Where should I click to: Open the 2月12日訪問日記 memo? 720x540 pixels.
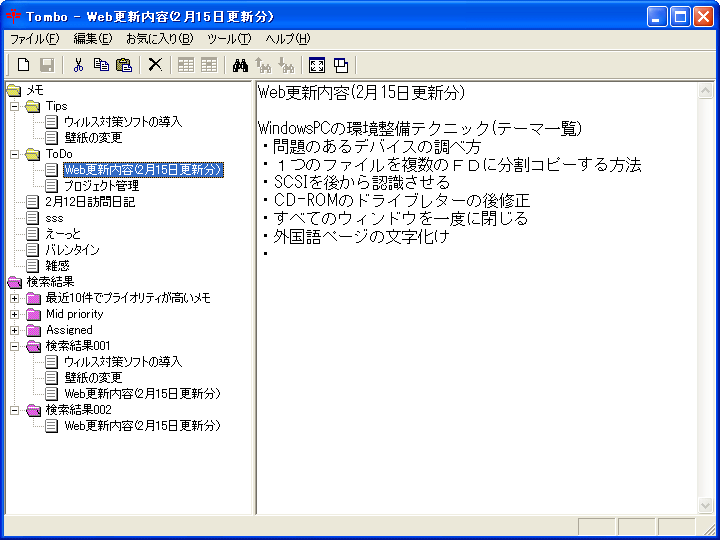pyautogui.click(x=90, y=202)
